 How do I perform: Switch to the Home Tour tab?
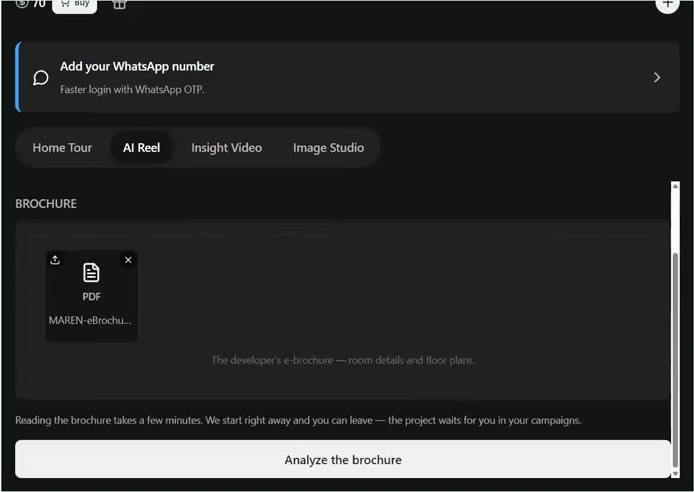point(62,148)
